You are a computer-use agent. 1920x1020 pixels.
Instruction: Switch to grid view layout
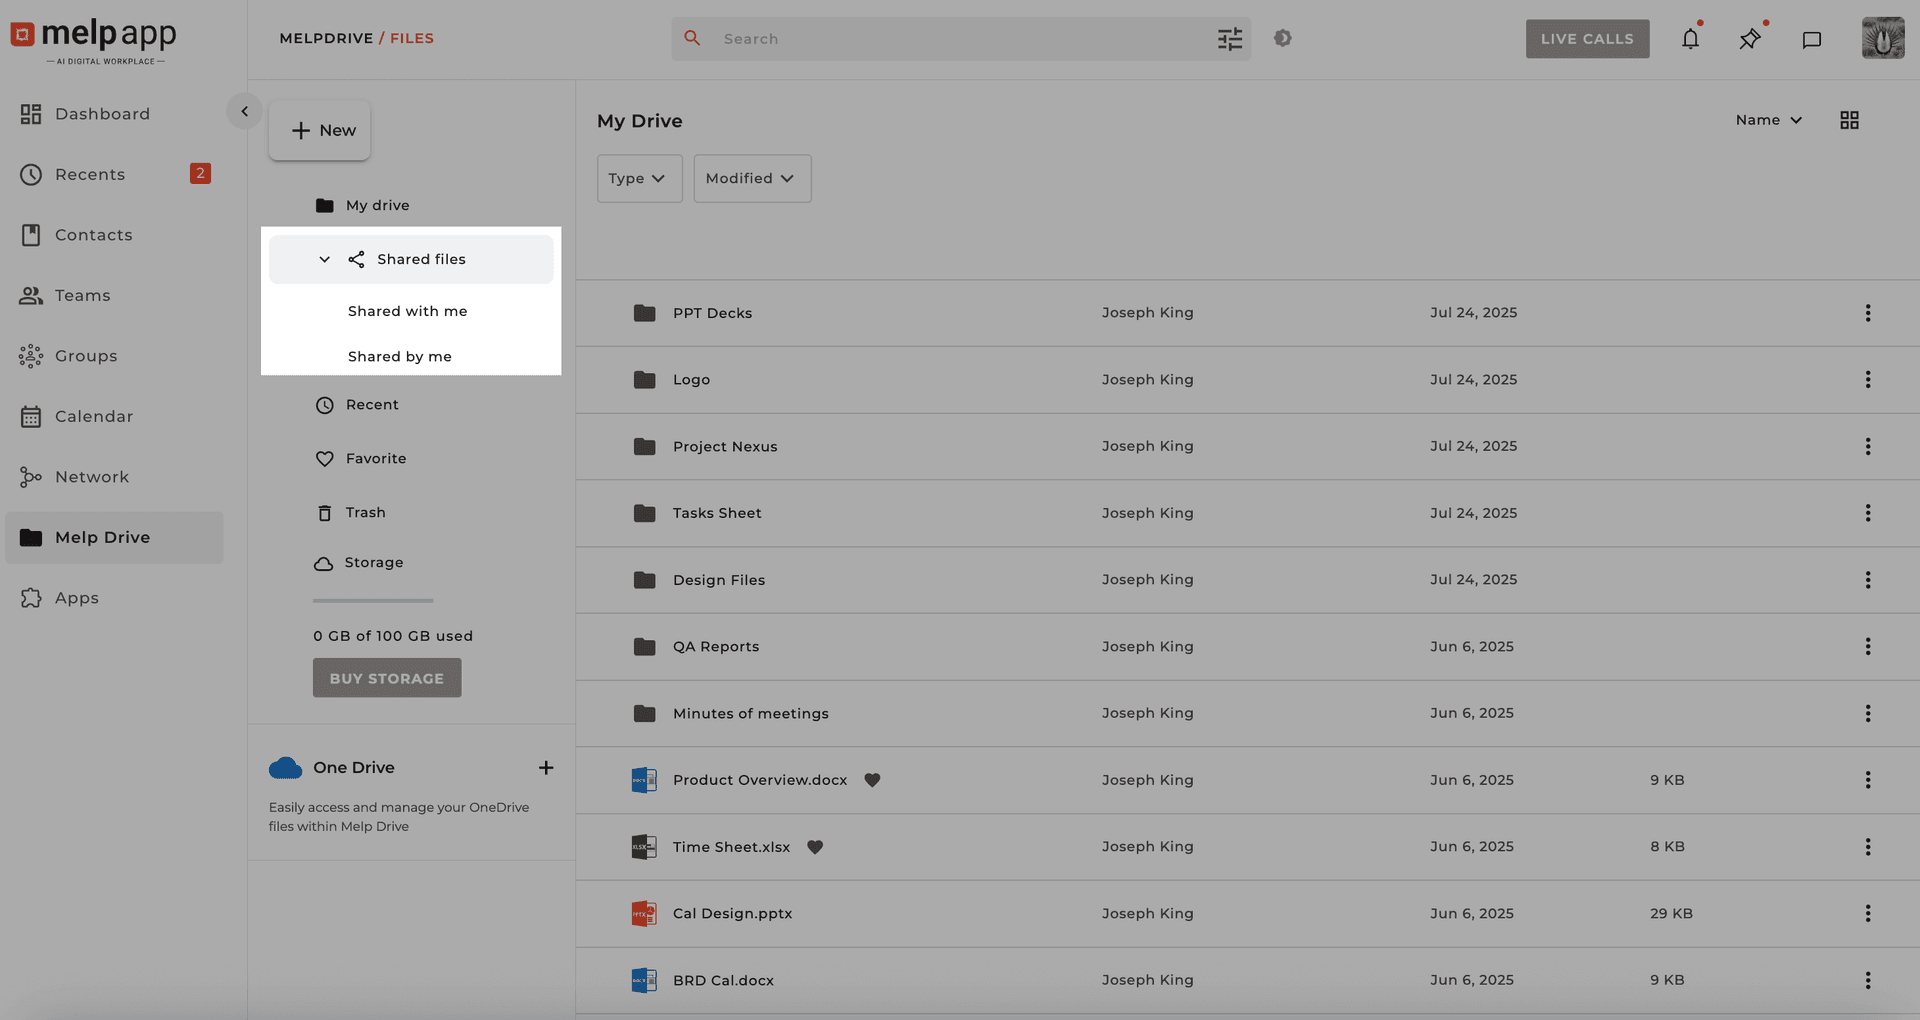coord(1849,119)
